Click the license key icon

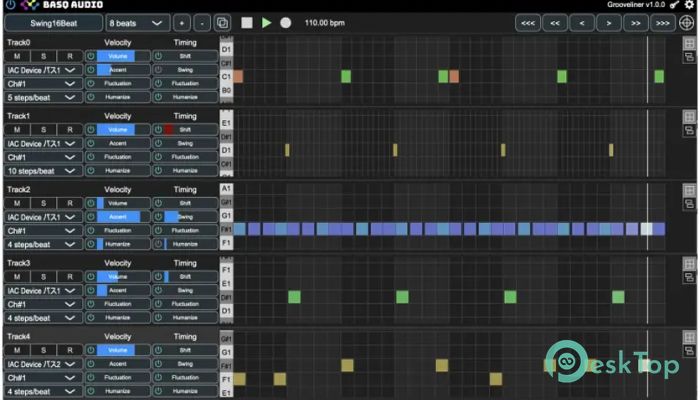pos(674,5)
